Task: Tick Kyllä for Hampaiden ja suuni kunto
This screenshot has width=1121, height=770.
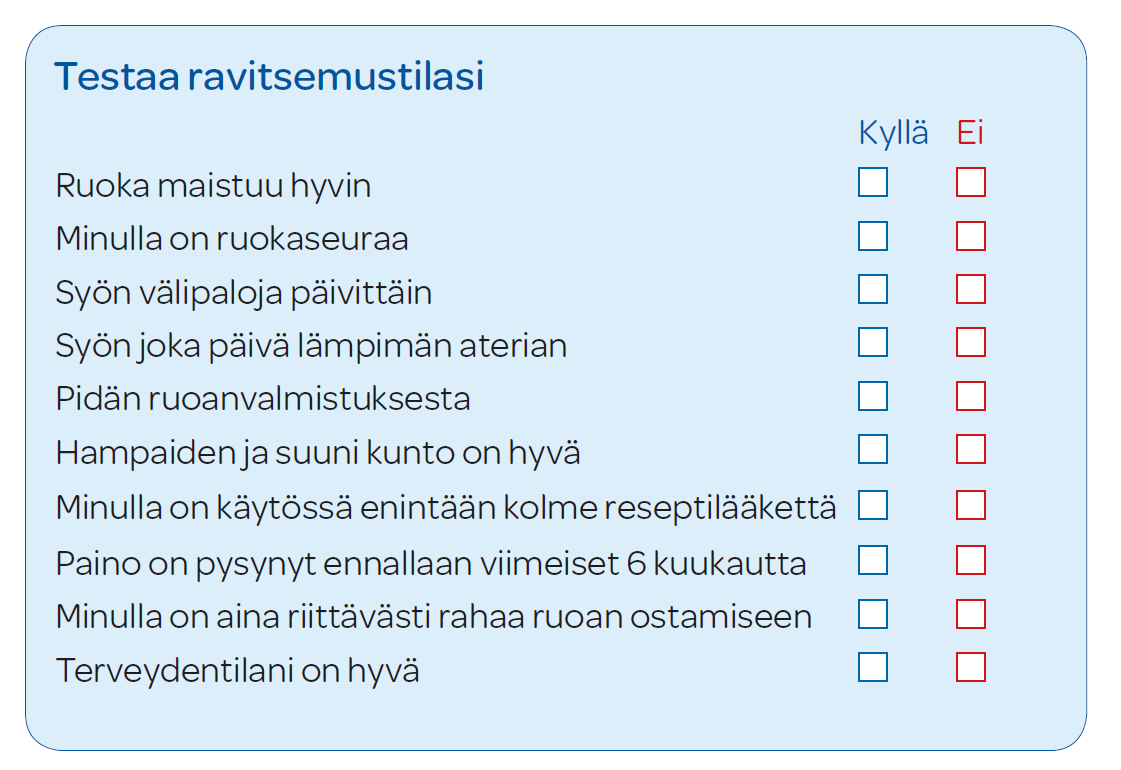Action: pyautogui.click(x=873, y=450)
